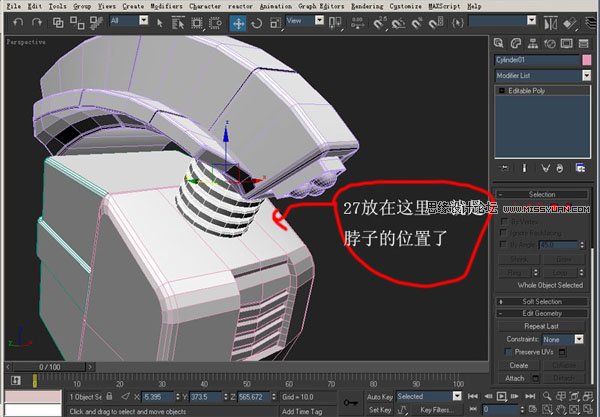Choose the Select and Move tool
The height and width of the screenshot is (417, 600).
[238, 24]
